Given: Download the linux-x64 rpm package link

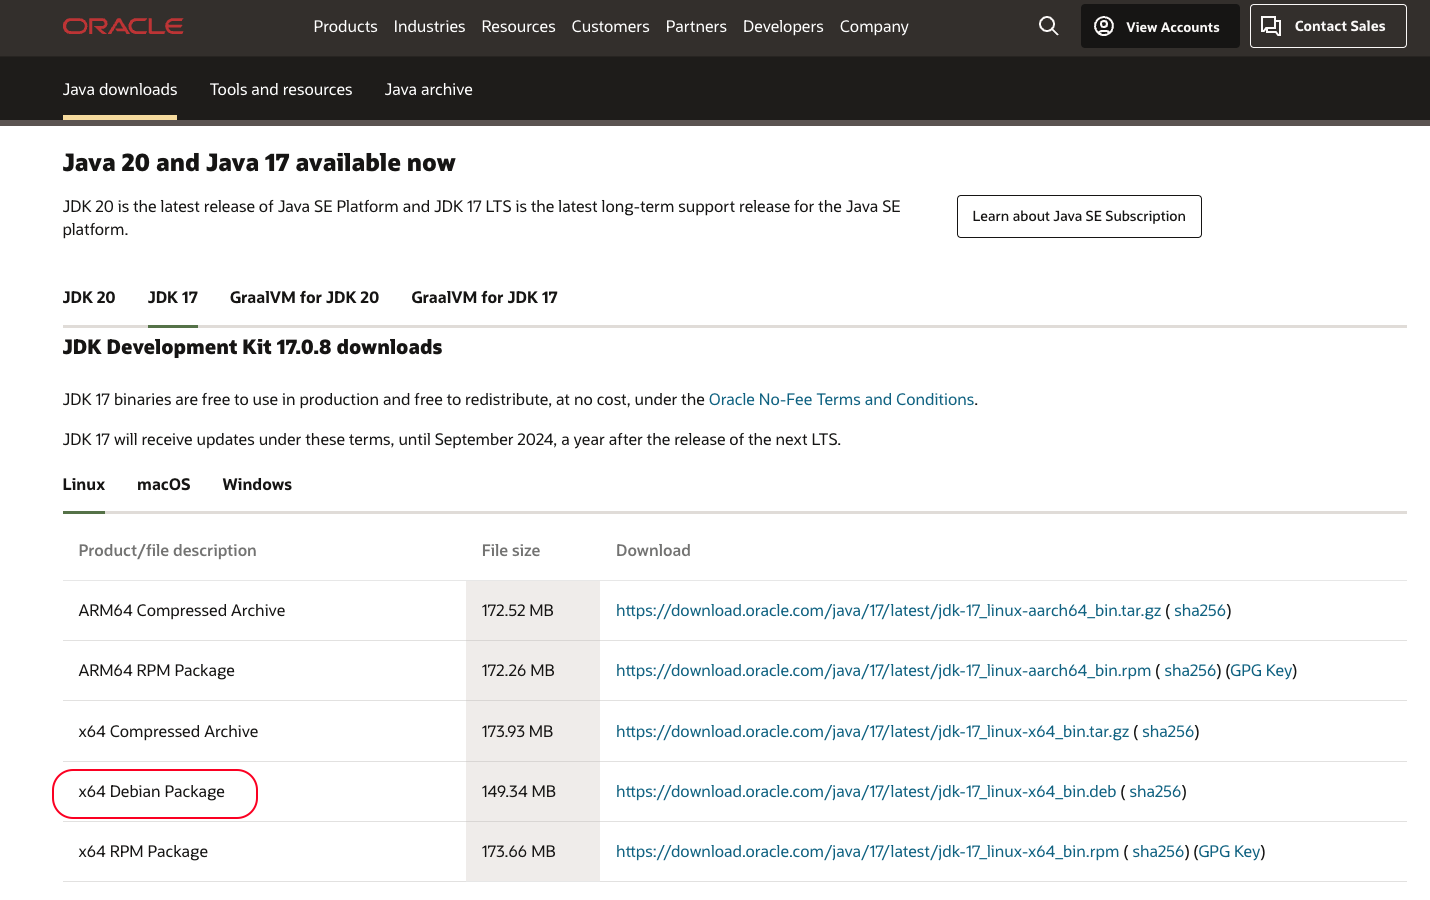Looking at the screenshot, I should point(867,851).
